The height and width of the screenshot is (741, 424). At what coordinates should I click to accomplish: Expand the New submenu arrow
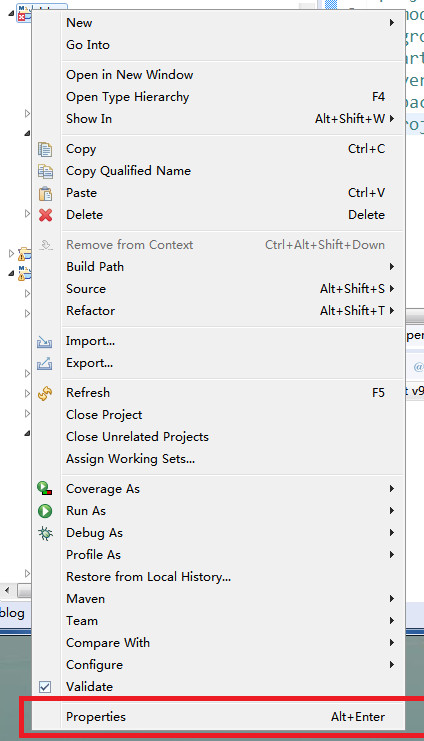coord(391,23)
